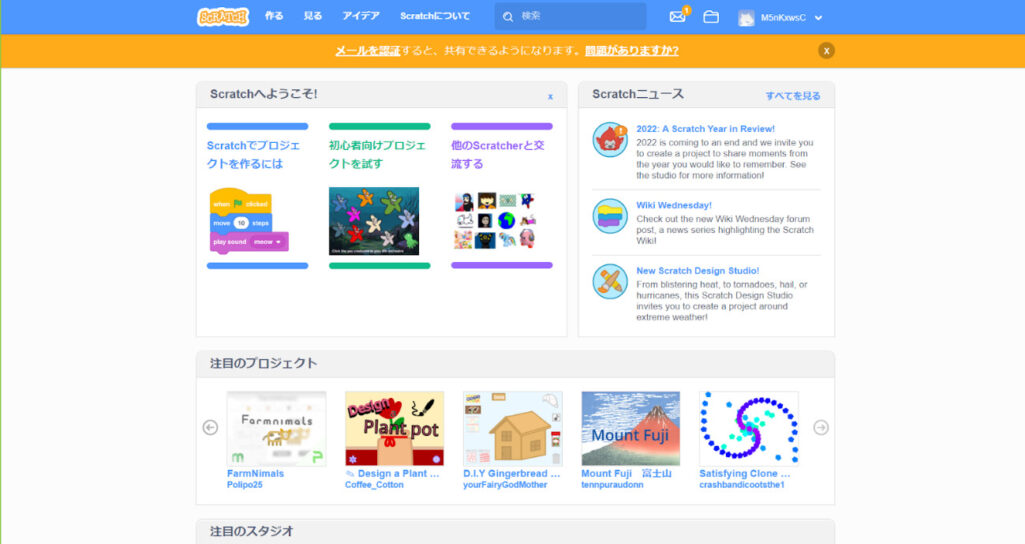This screenshot has width=1025, height=544.
Task: Click the Mount Fuji 富士山 project title
Action: pos(626,473)
